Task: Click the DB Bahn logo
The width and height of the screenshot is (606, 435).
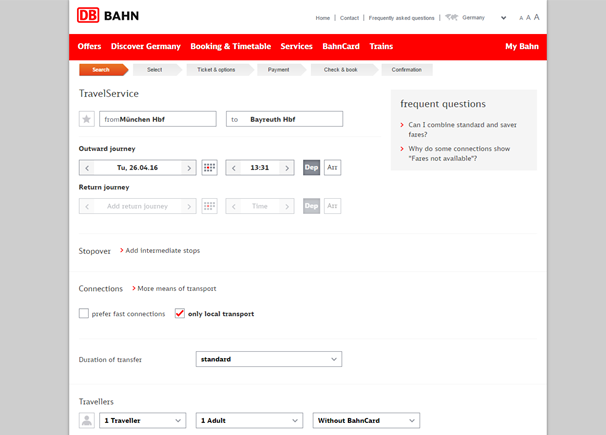Action: [108, 16]
